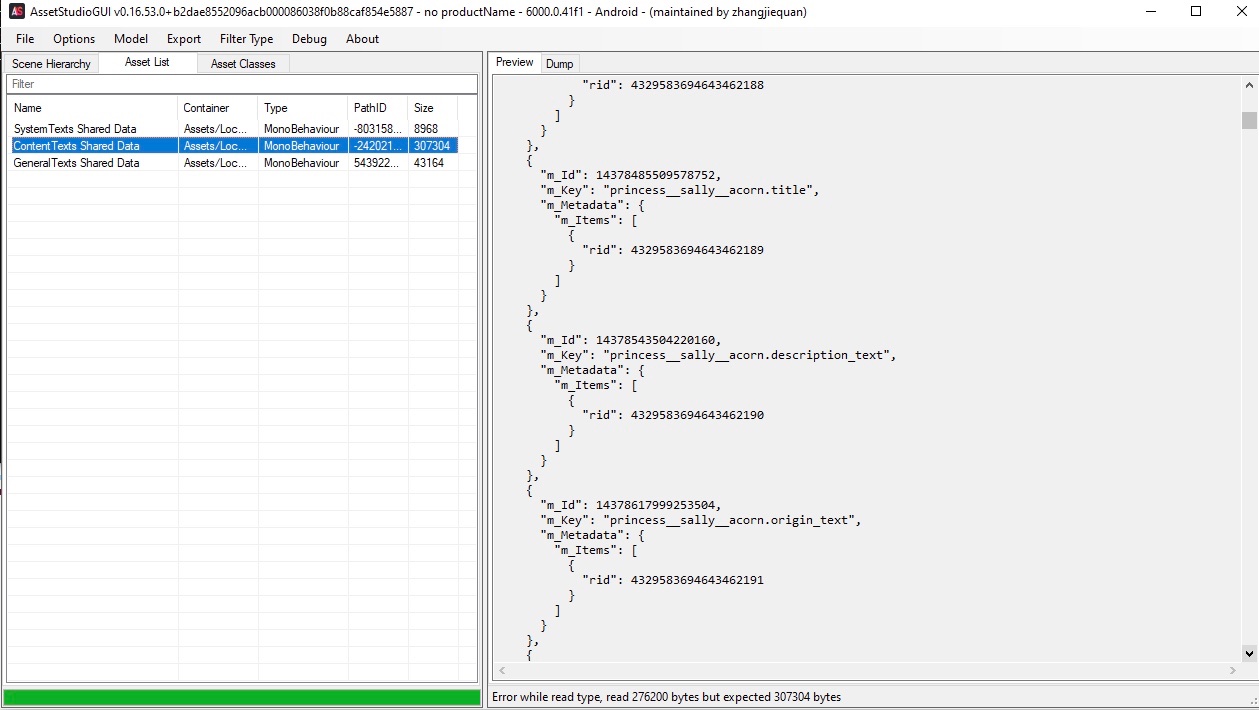This screenshot has height=710, width=1259.
Task: Sort assets by the Container column header
Action: [218, 108]
